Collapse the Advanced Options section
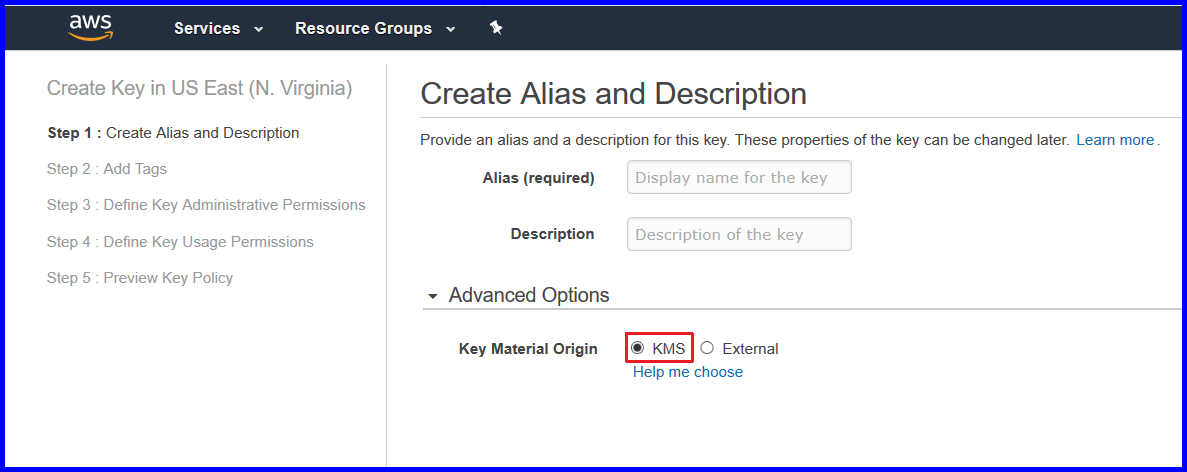 tap(519, 295)
